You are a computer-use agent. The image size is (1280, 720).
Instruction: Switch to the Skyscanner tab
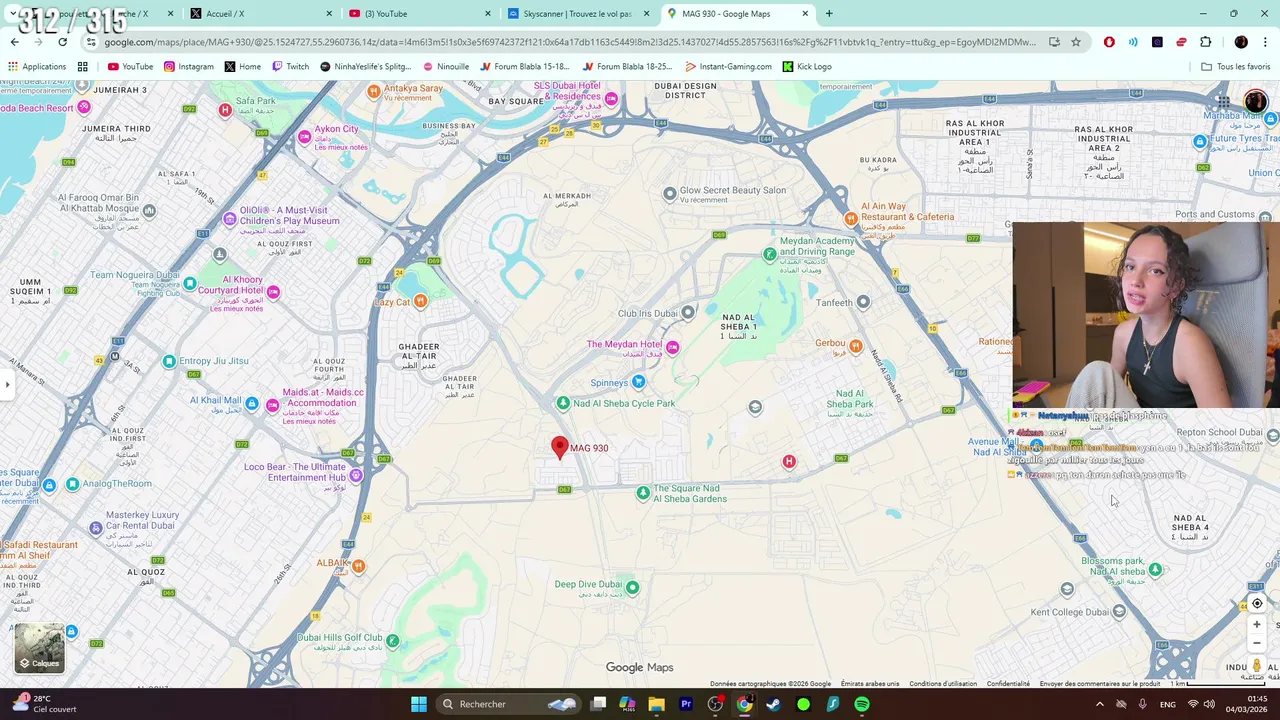578,14
